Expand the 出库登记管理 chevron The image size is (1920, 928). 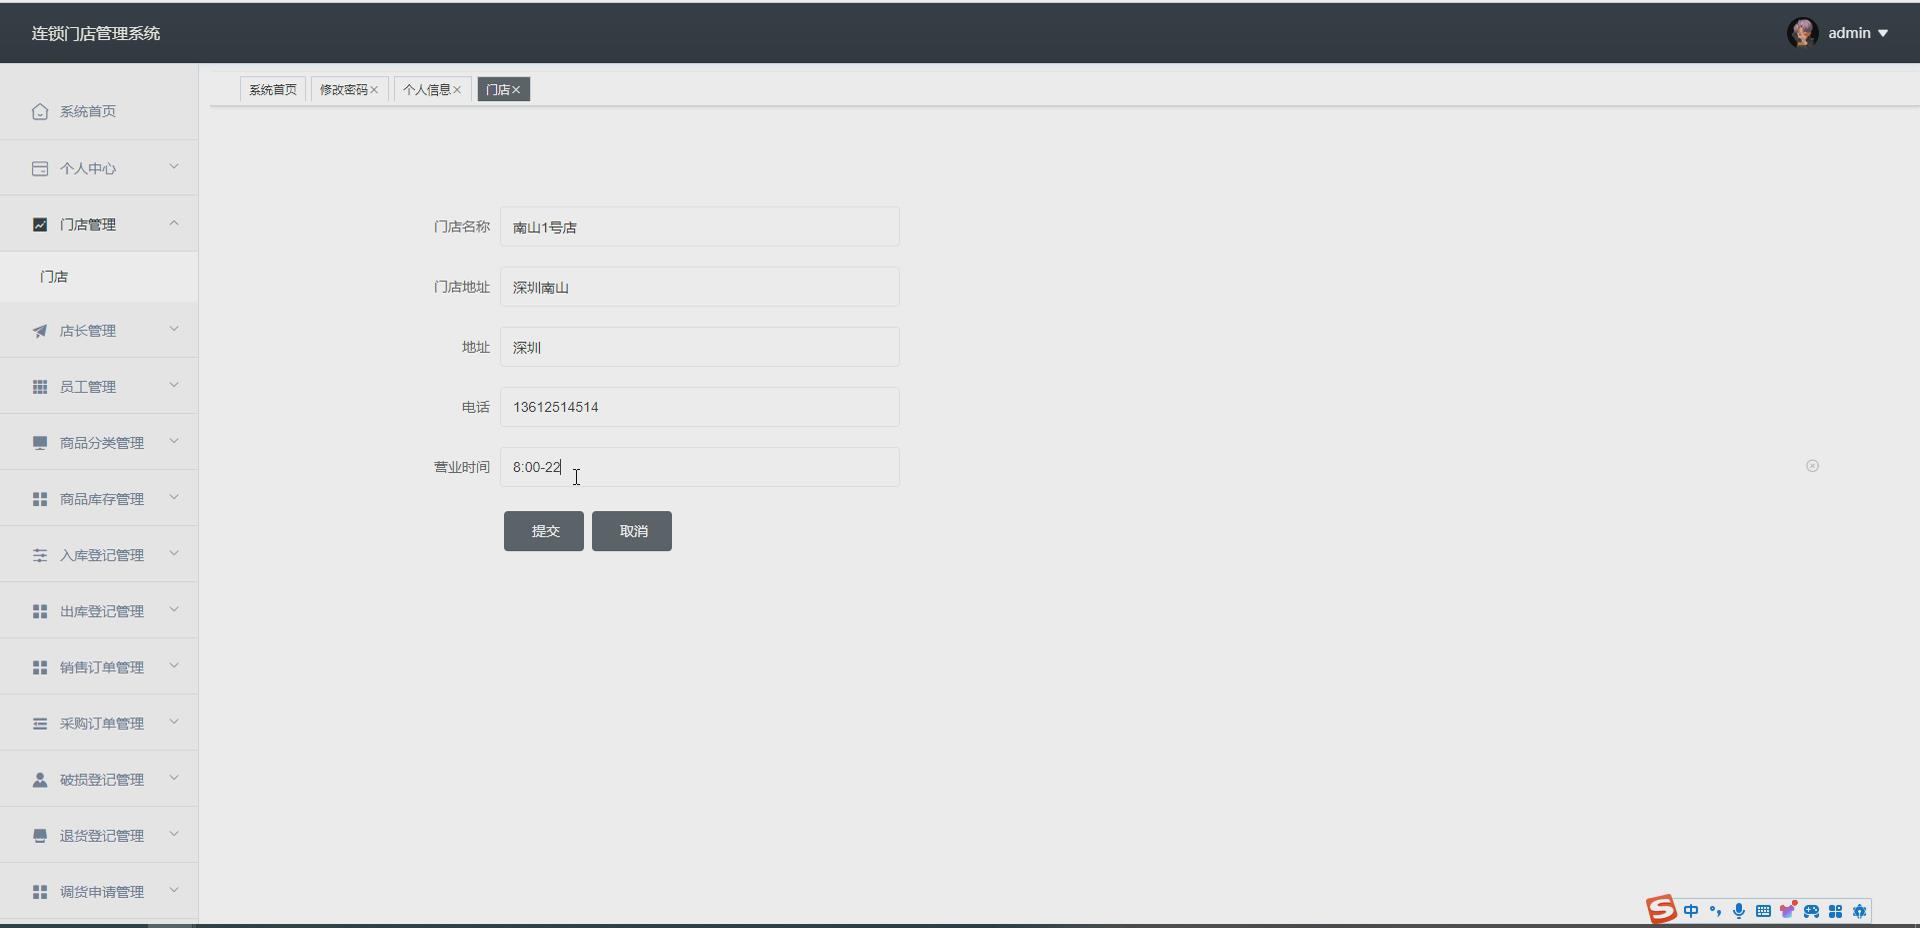click(174, 609)
